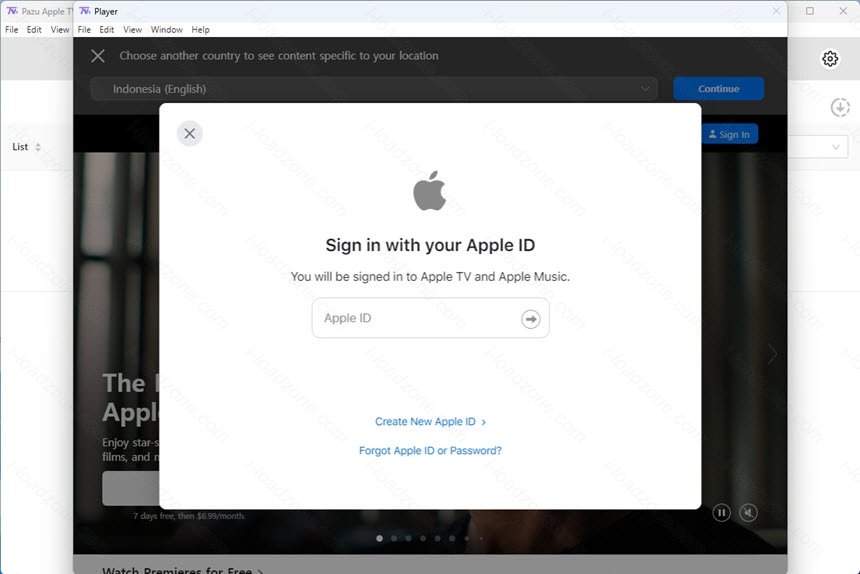The height and width of the screenshot is (574, 860).
Task: Pause the hero video playback
Action: (x=721, y=513)
